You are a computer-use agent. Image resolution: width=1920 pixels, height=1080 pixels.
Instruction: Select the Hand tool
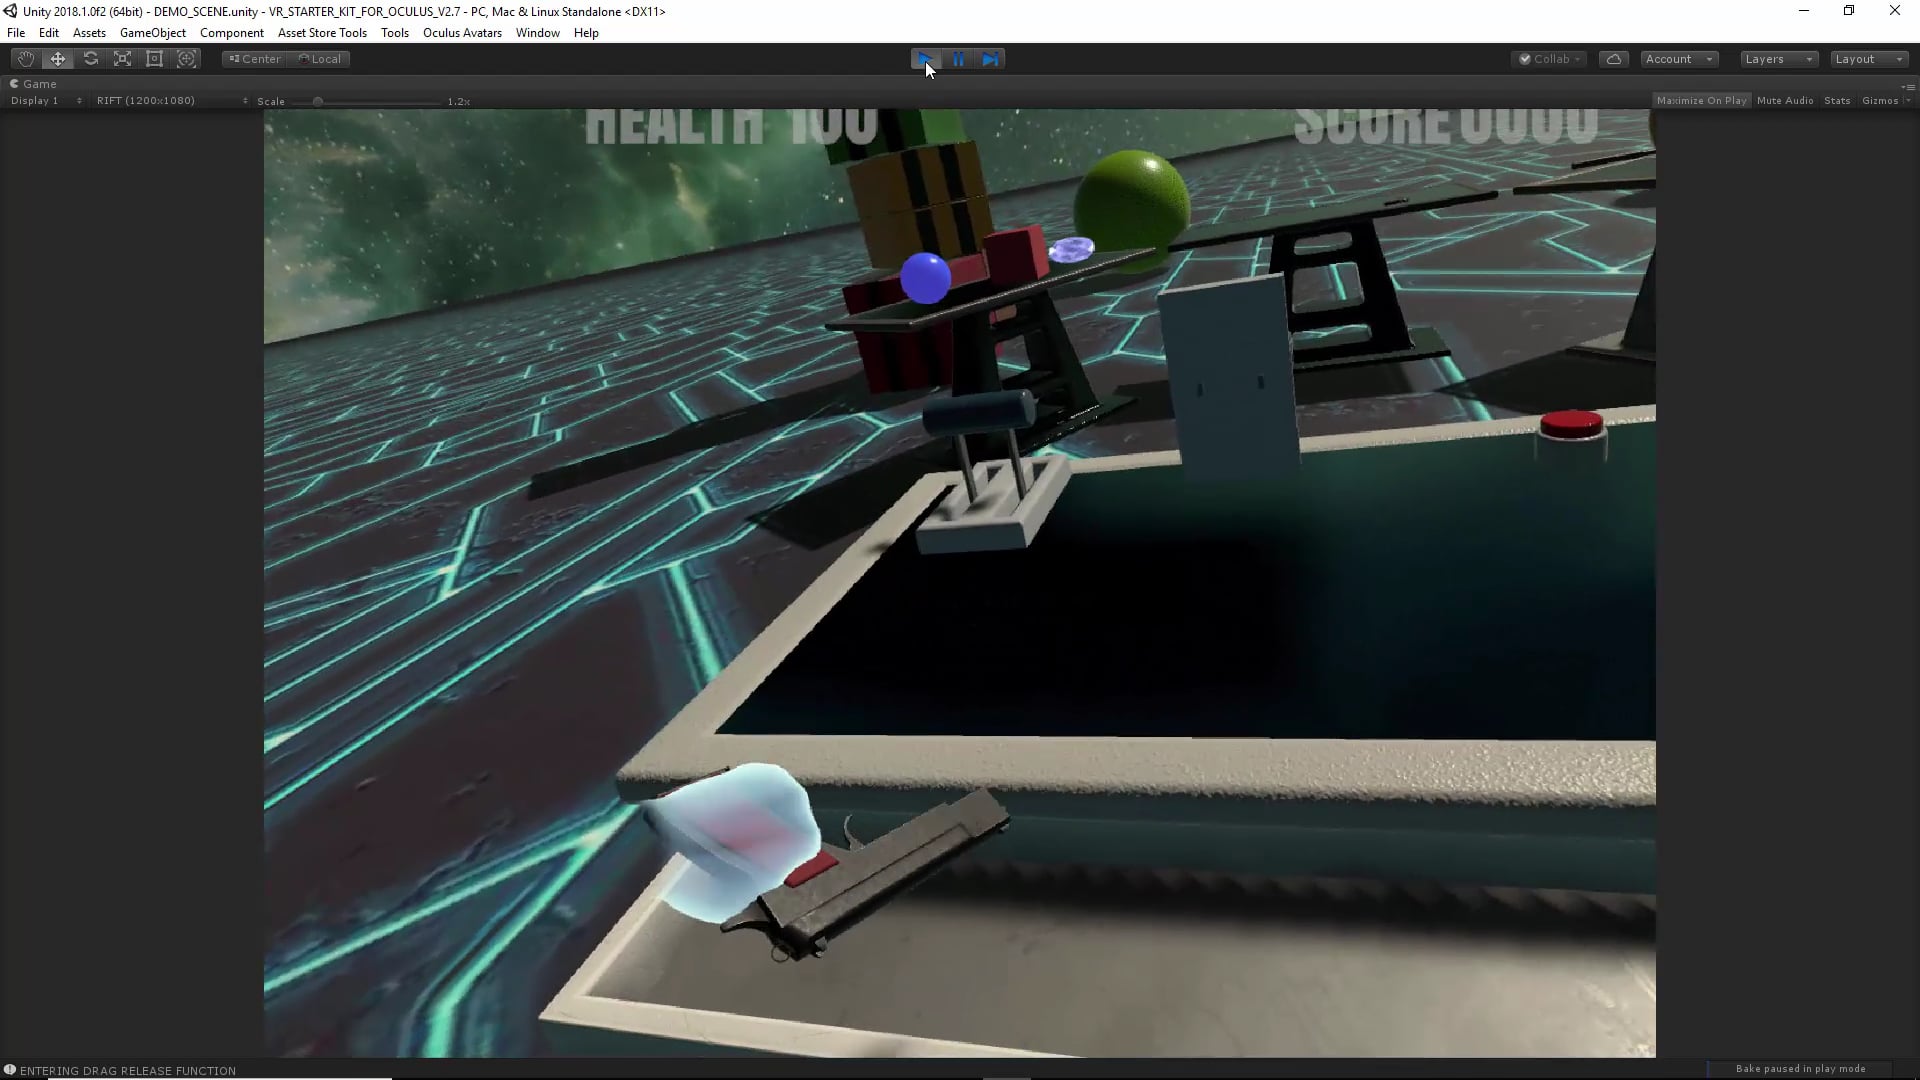click(25, 58)
